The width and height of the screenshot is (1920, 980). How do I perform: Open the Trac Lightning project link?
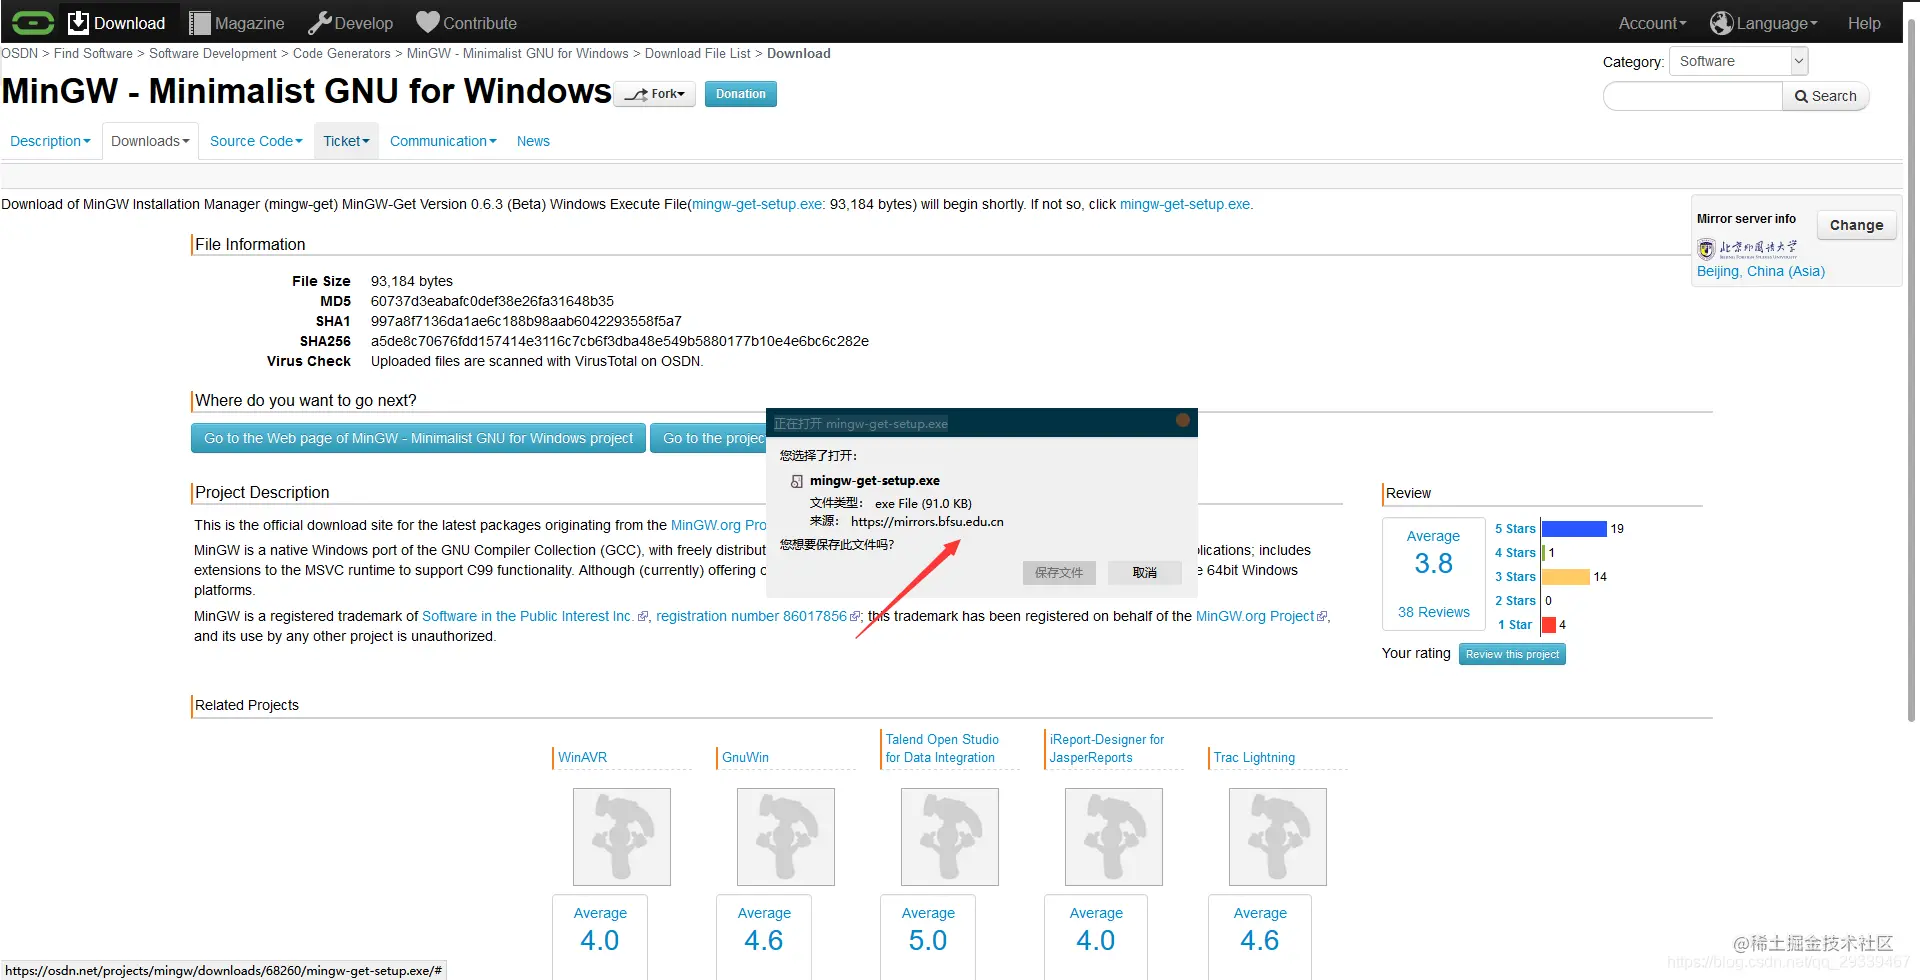(1254, 758)
